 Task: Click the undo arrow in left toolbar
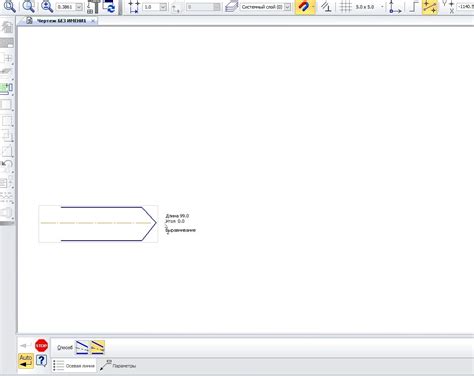pos(7,165)
